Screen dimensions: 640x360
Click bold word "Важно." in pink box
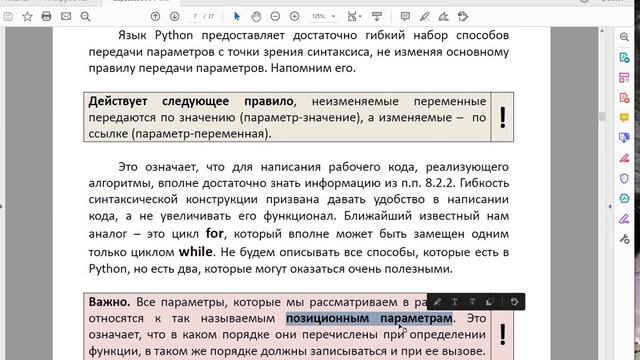(109, 302)
